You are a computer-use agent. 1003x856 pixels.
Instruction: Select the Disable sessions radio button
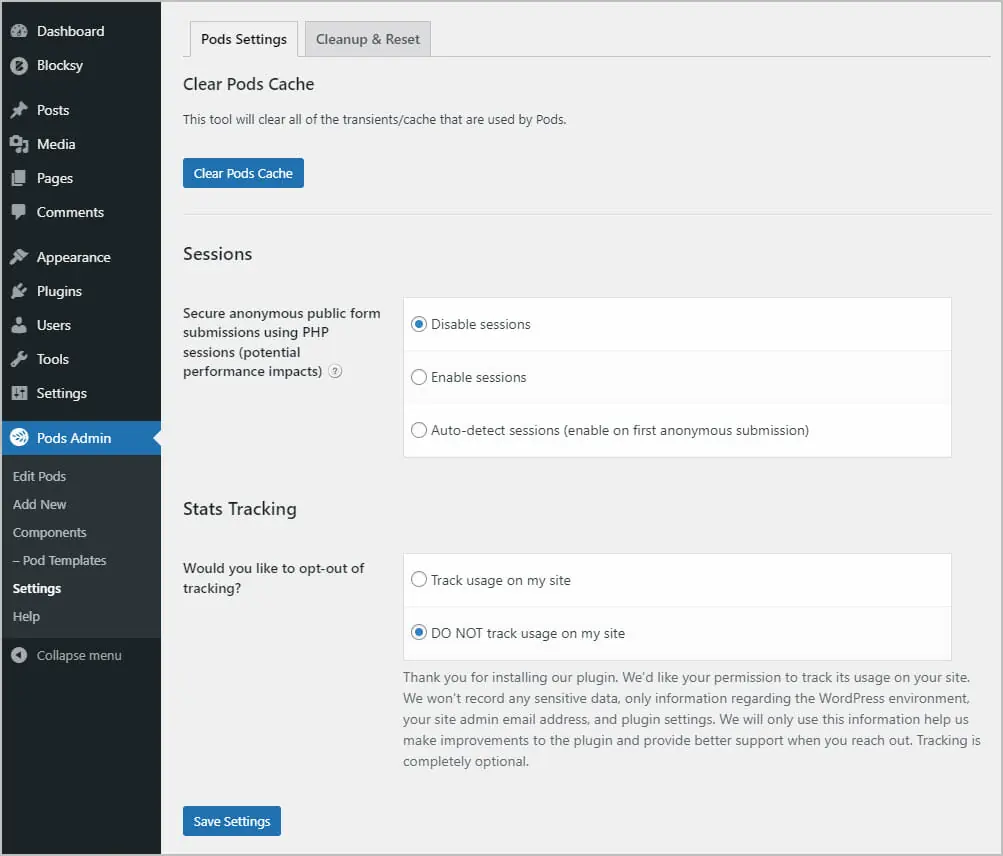(419, 324)
